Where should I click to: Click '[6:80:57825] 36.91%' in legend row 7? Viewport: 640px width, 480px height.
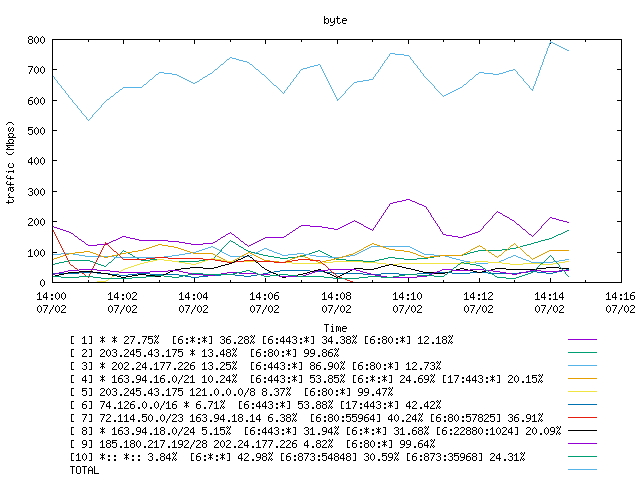(x=487, y=418)
